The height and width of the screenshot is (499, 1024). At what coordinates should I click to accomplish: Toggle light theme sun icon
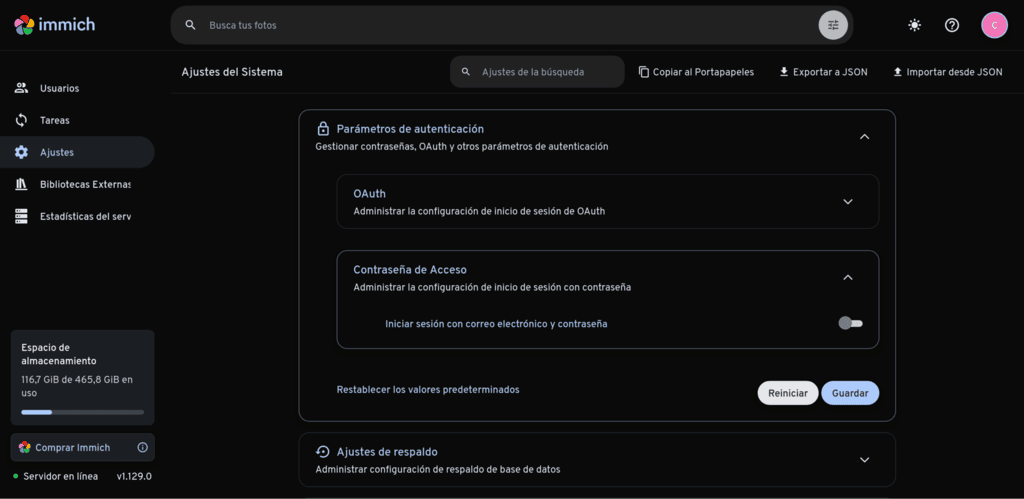click(914, 25)
